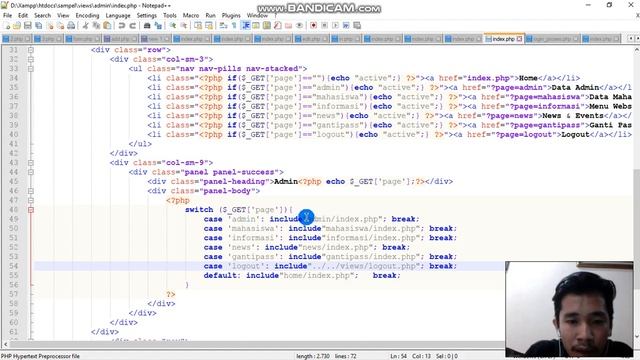
Task: Collapse the panel-body fold at line 46
Action: 31,191
